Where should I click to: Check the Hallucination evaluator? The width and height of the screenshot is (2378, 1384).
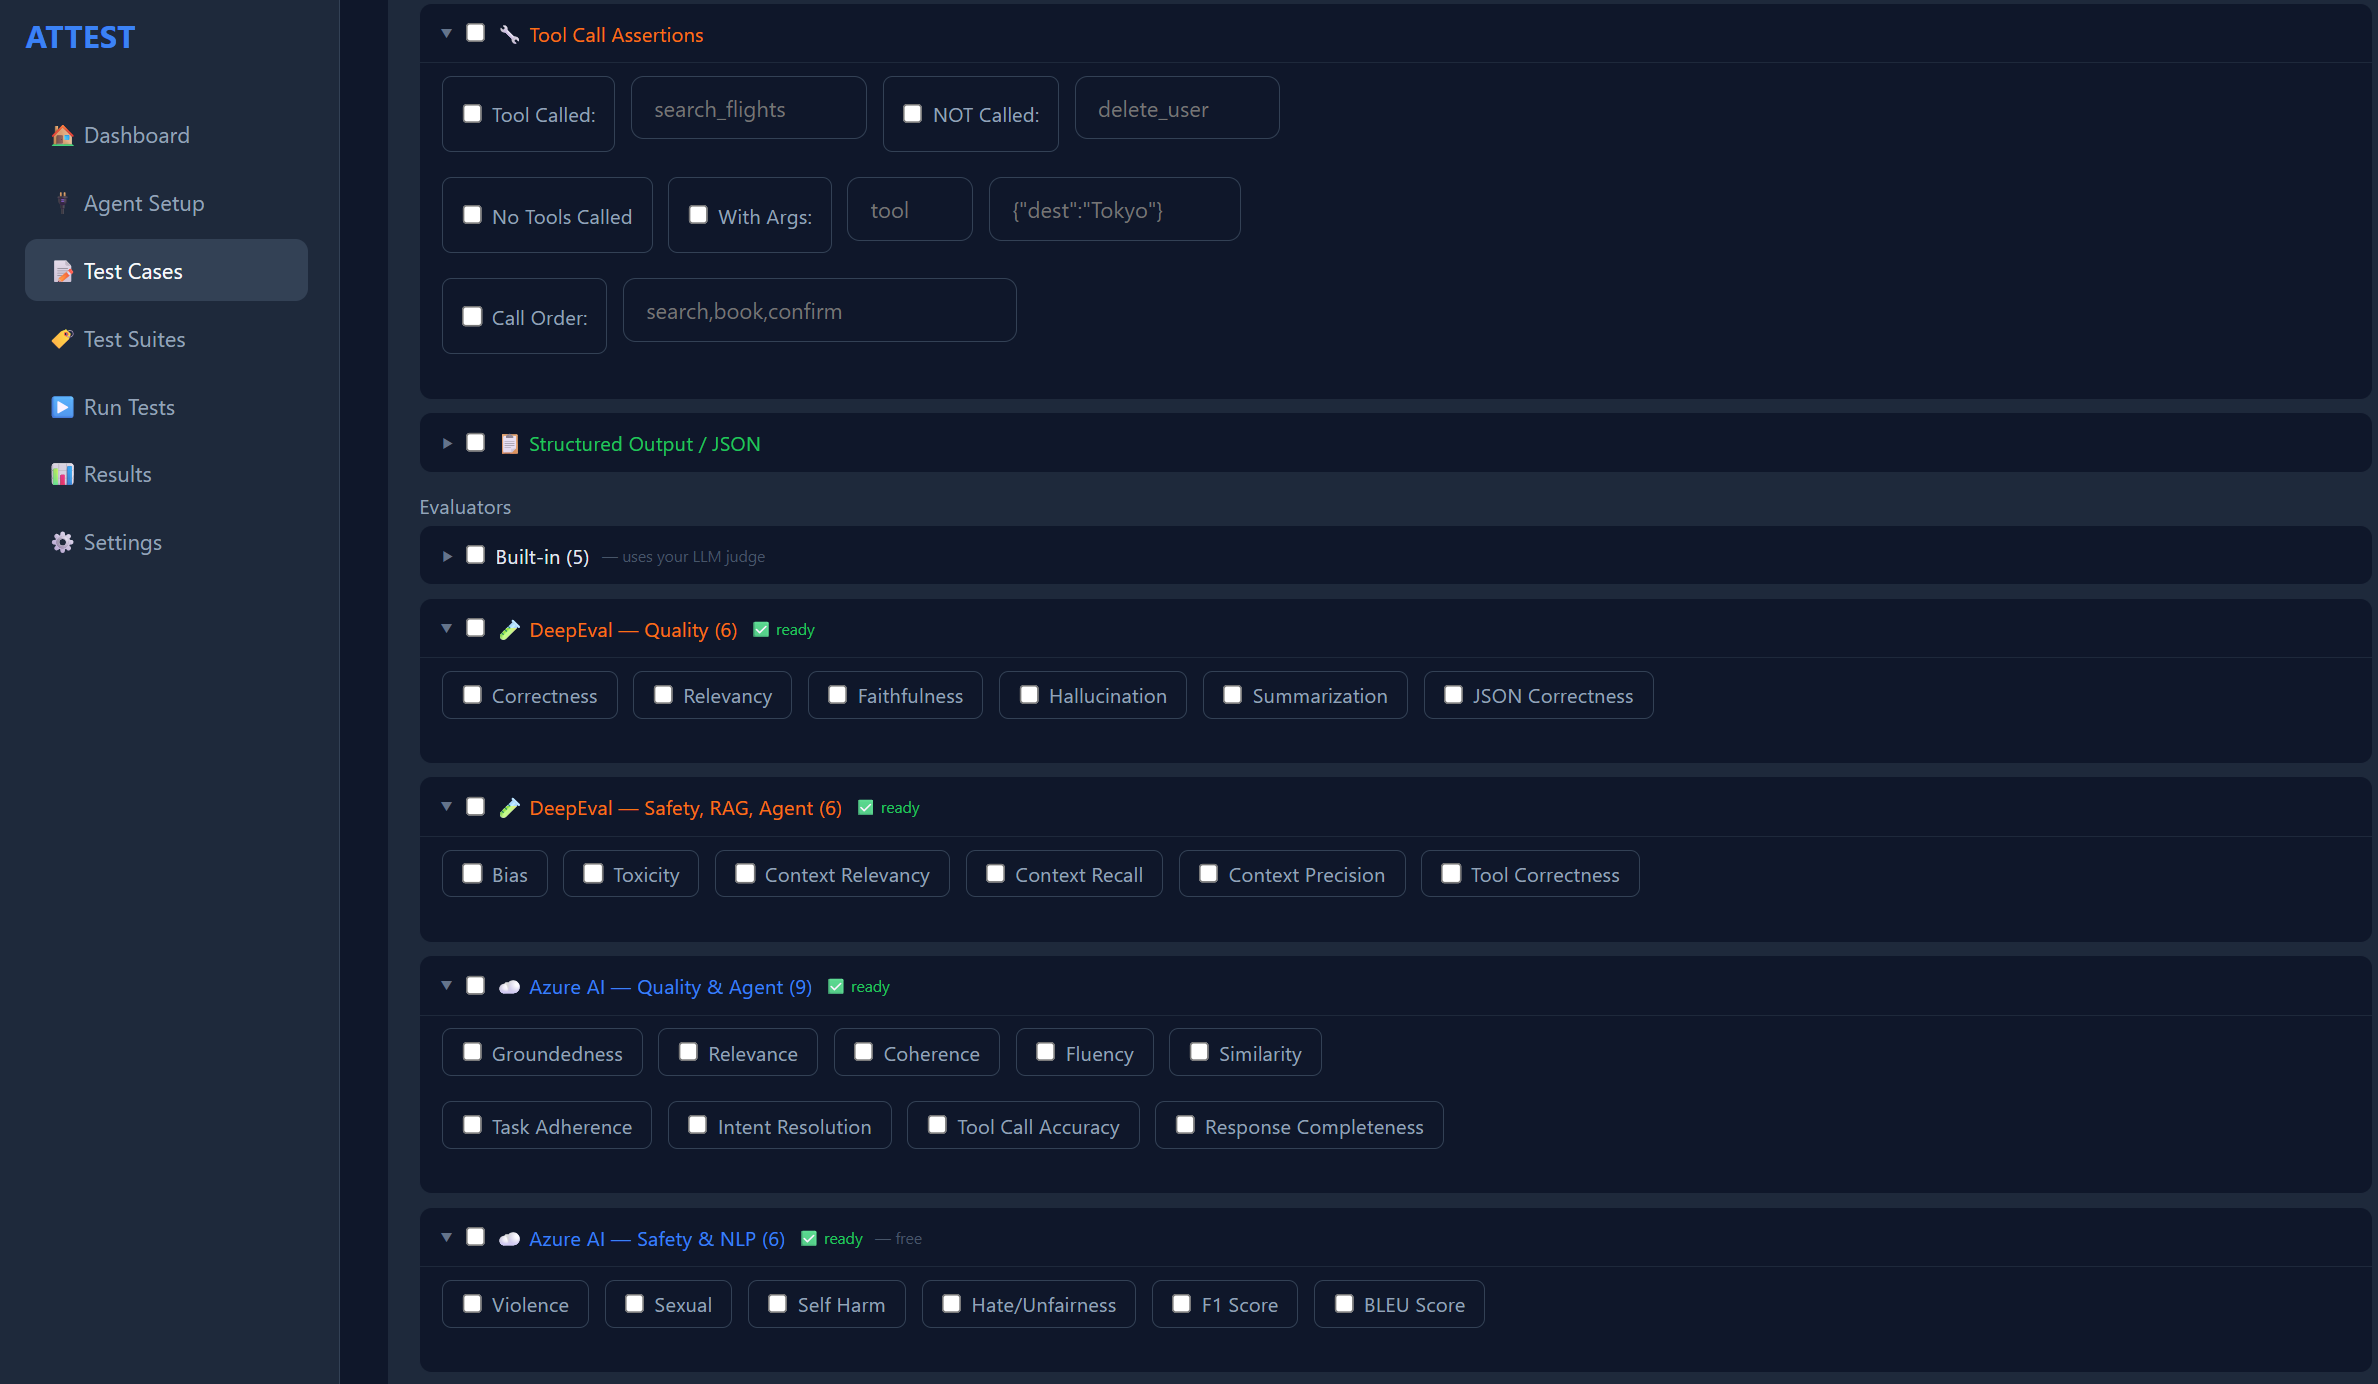1029,695
